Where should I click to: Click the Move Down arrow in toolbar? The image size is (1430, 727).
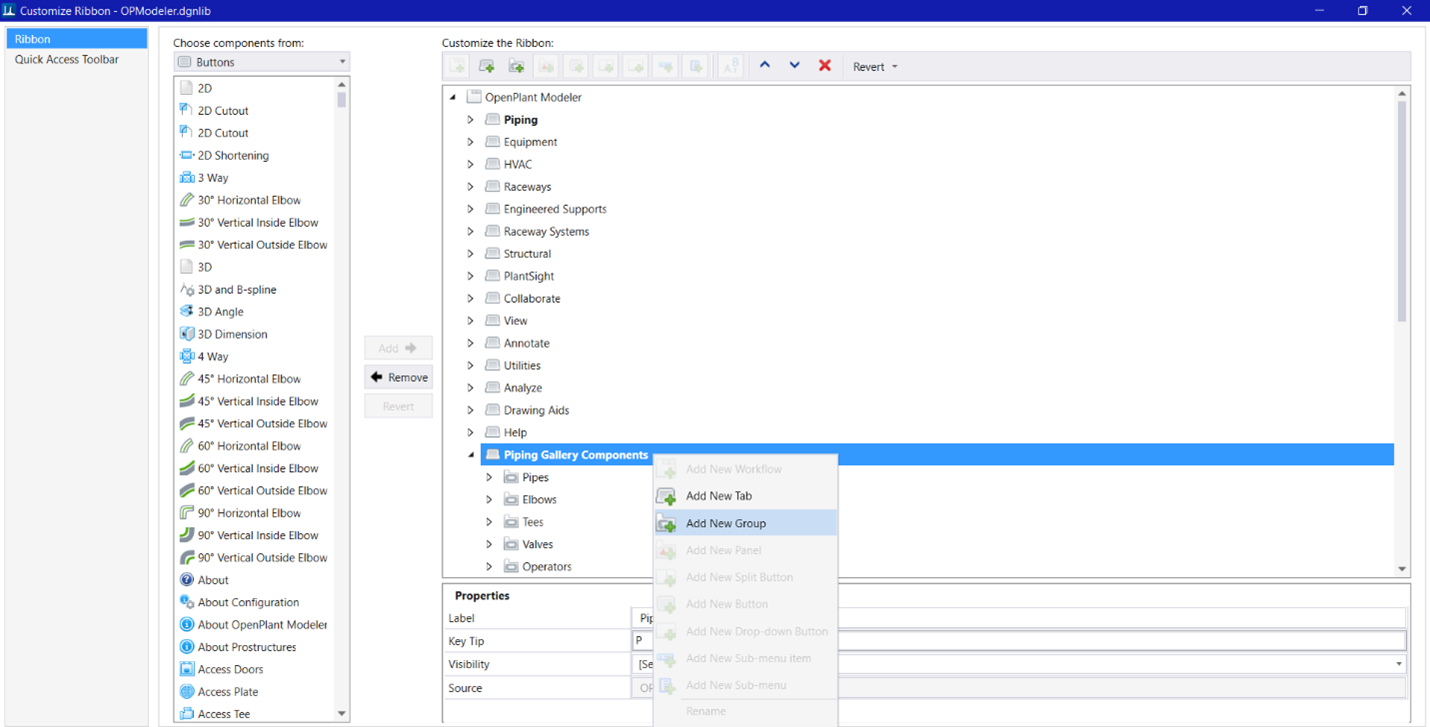tap(795, 66)
